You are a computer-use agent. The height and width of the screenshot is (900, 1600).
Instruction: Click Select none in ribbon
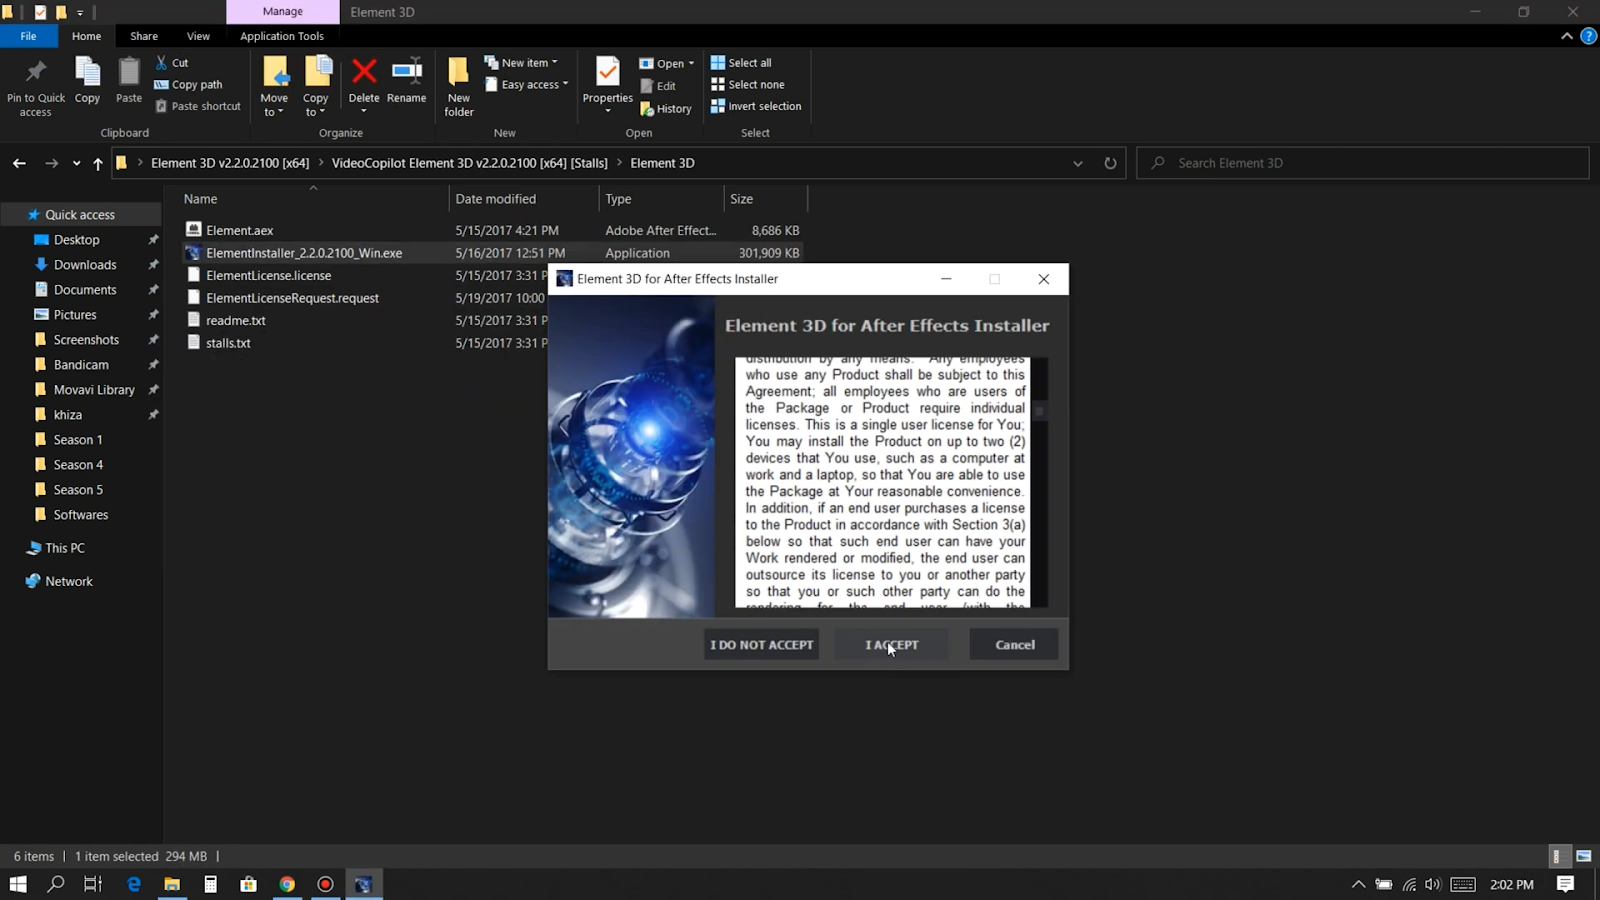[747, 84]
